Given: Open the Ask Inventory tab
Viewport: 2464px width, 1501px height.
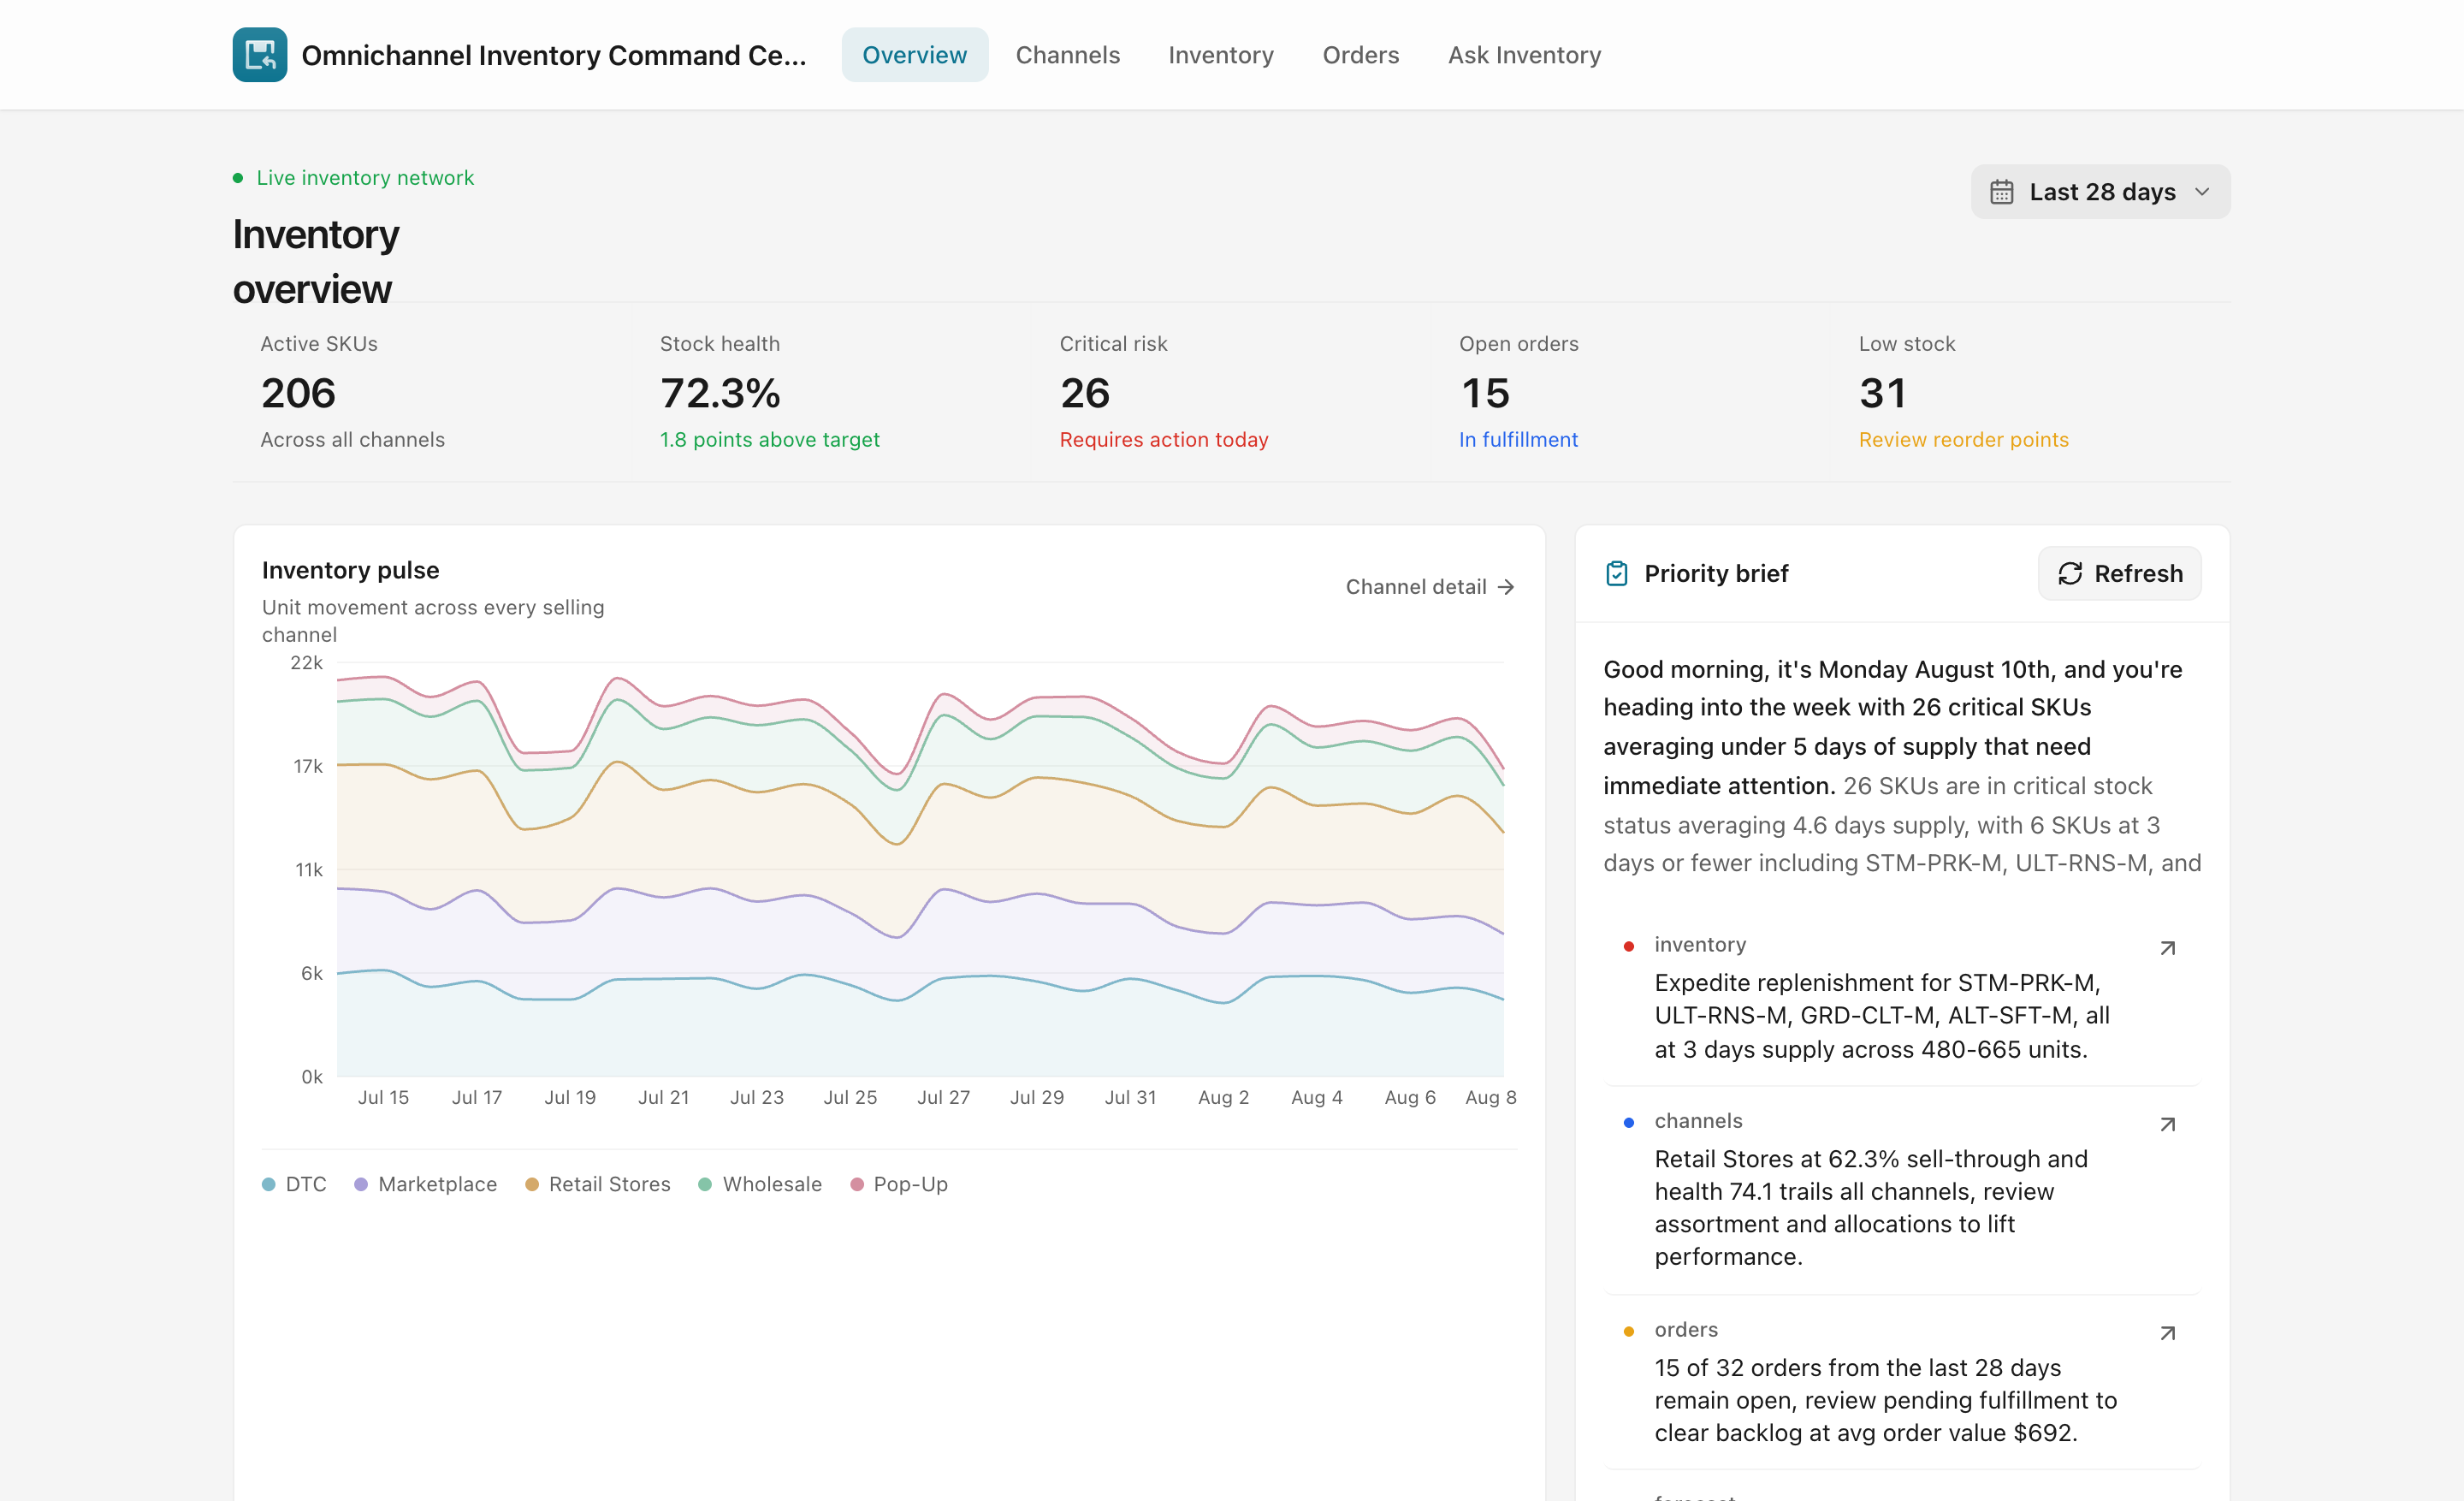Looking at the screenshot, I should [1524, 55].
